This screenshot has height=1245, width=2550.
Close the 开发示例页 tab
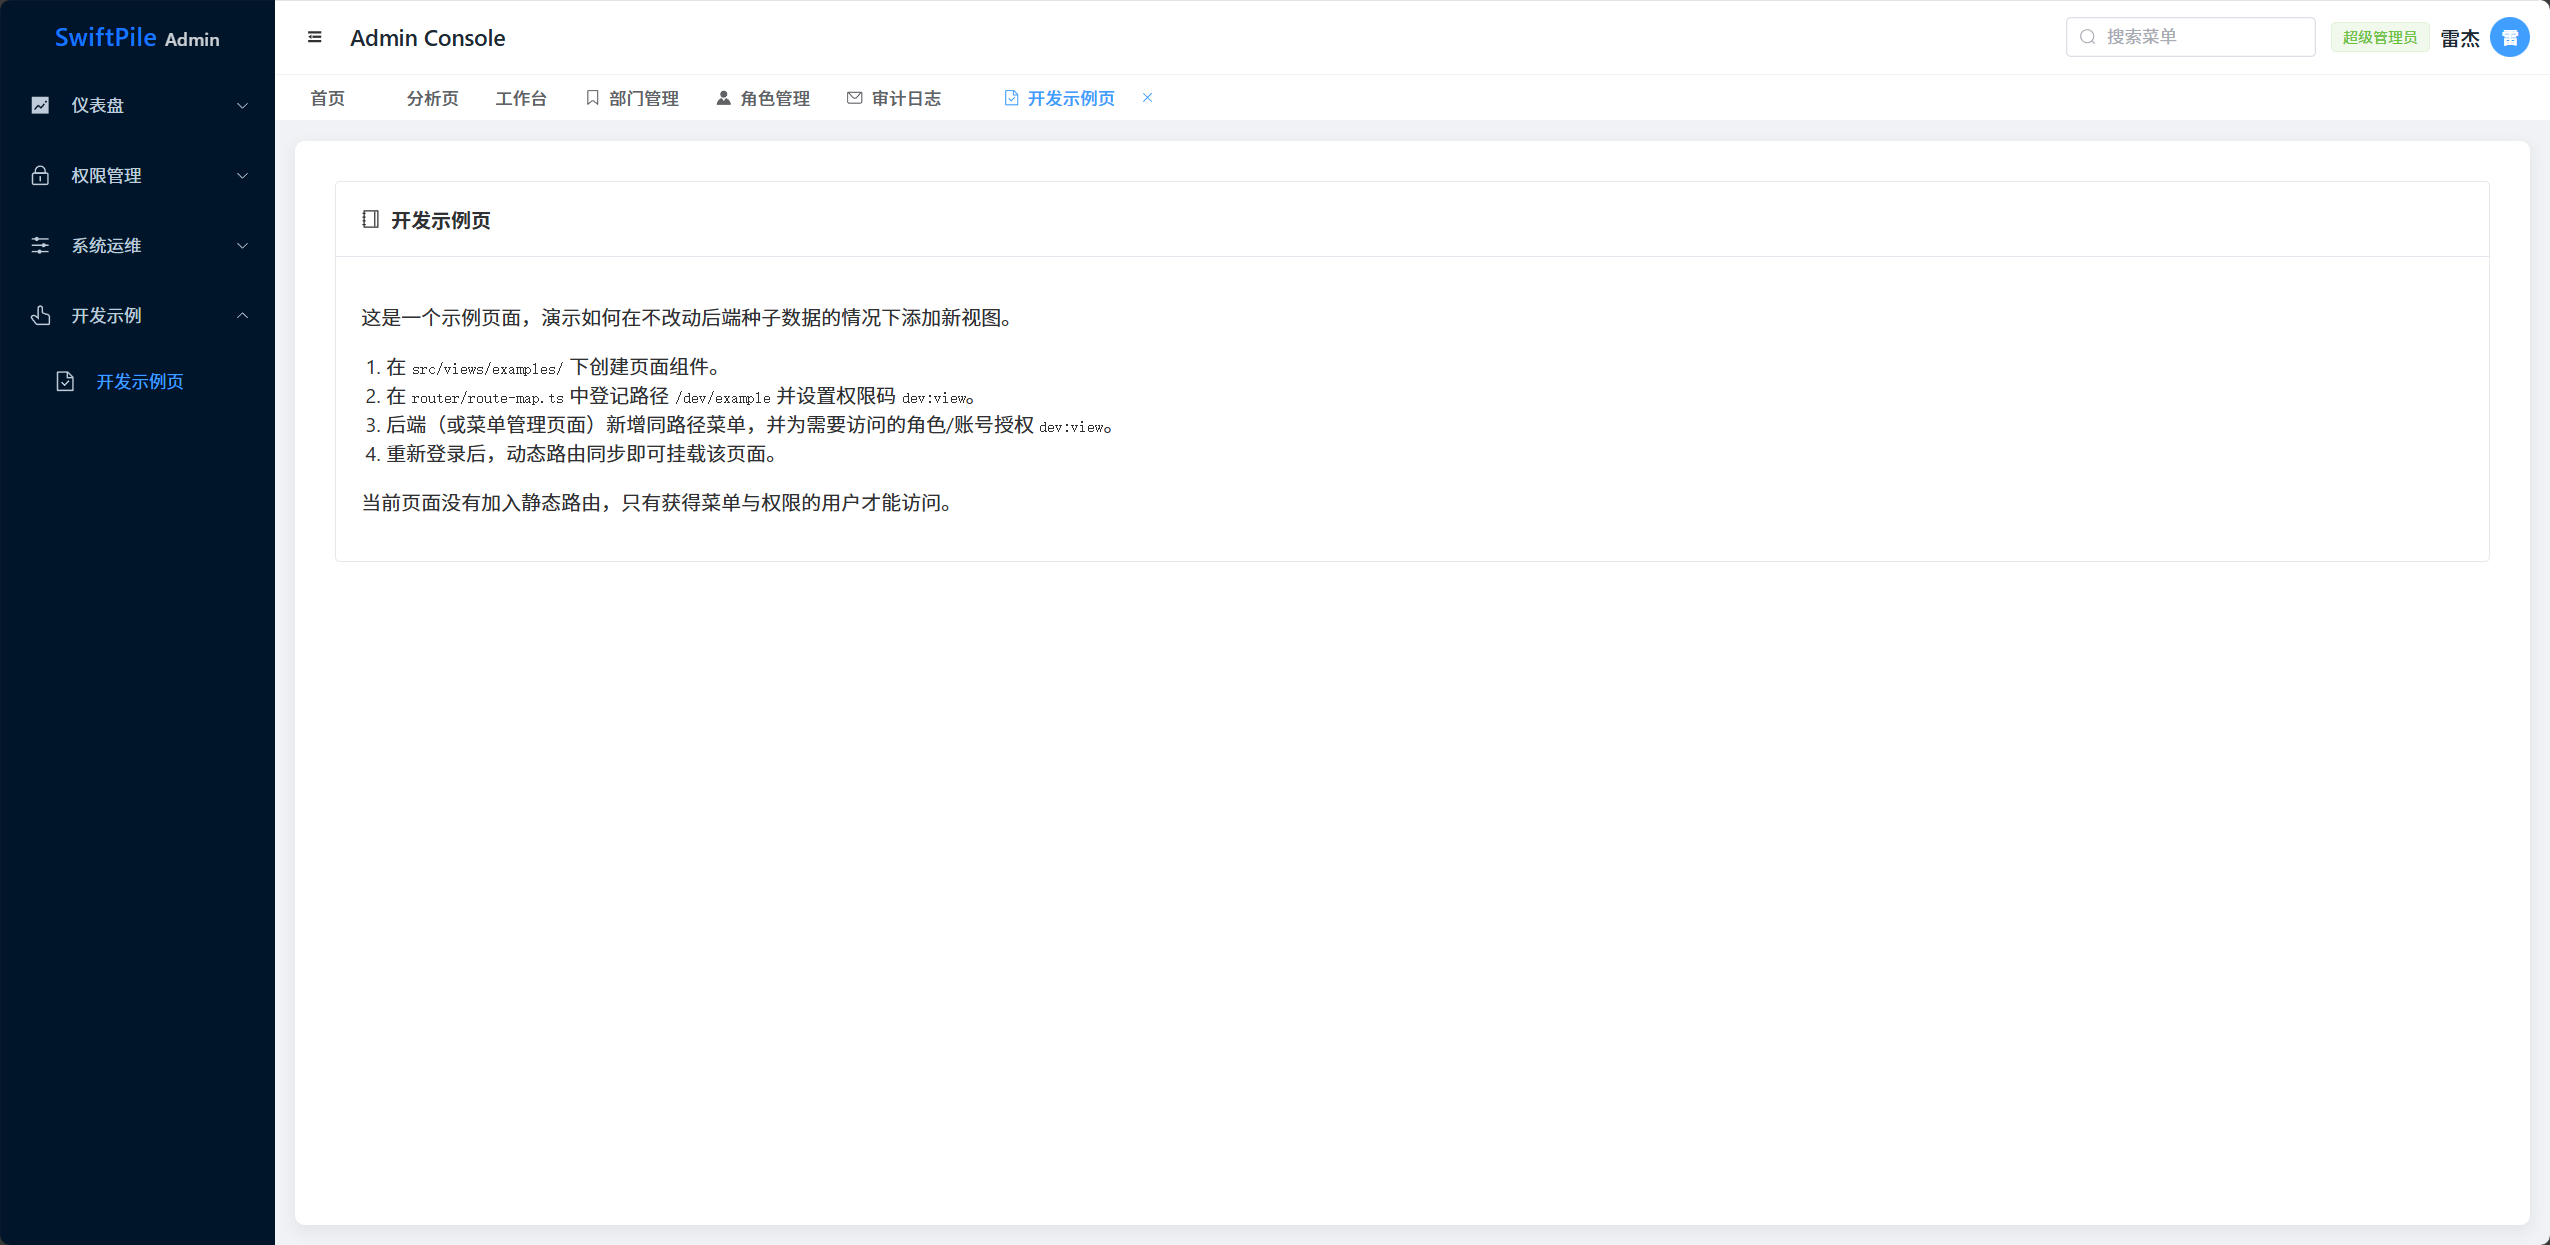tap(1147, 98)
